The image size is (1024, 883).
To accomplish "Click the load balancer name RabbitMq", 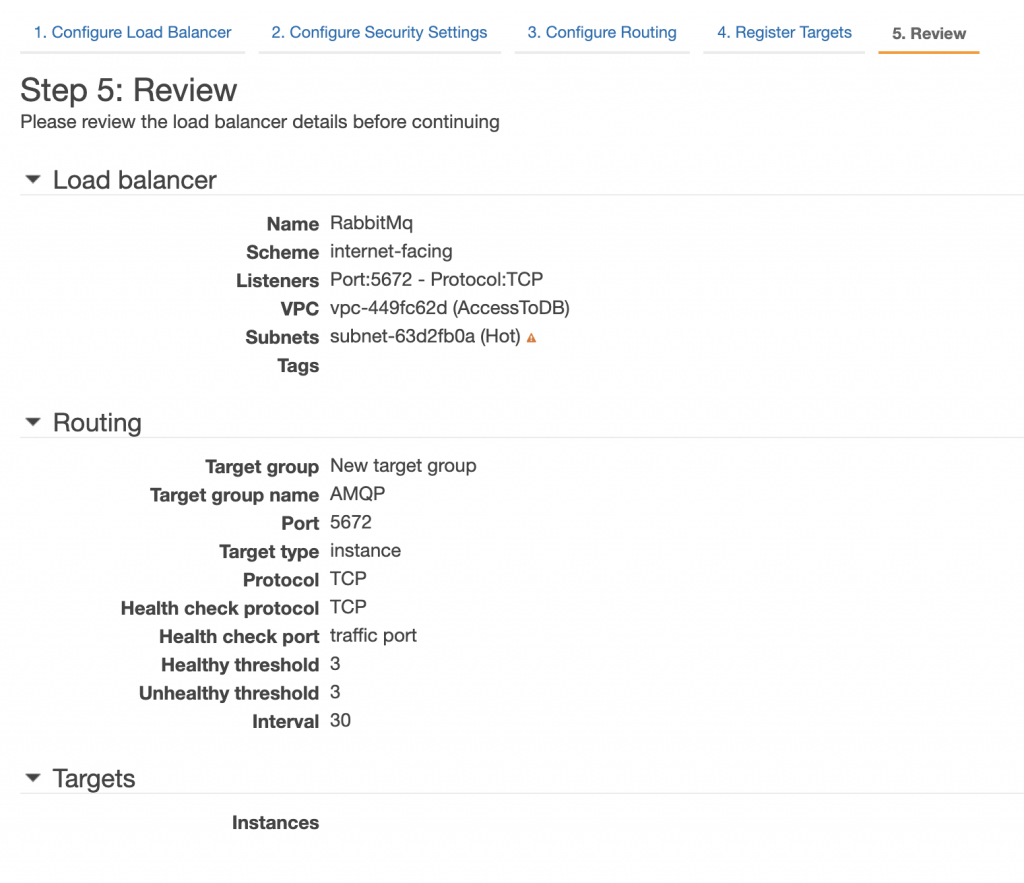I will point(371,223).
